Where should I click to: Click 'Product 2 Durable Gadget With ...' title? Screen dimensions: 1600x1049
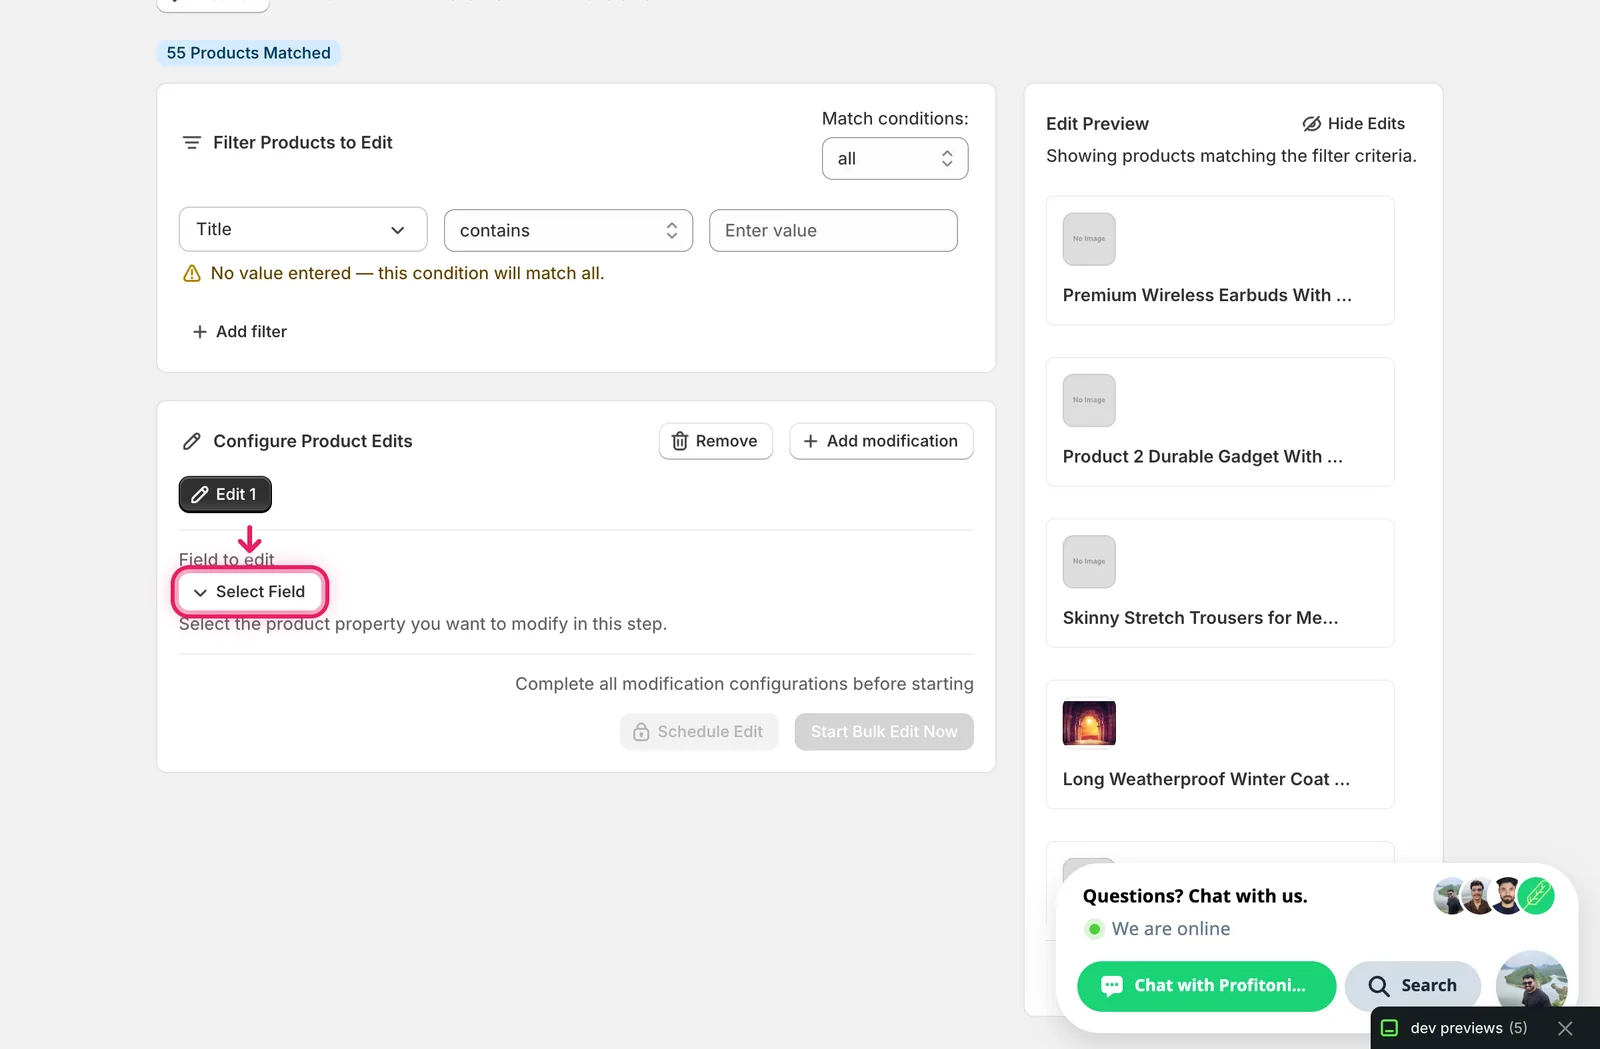coord(1203,456)
